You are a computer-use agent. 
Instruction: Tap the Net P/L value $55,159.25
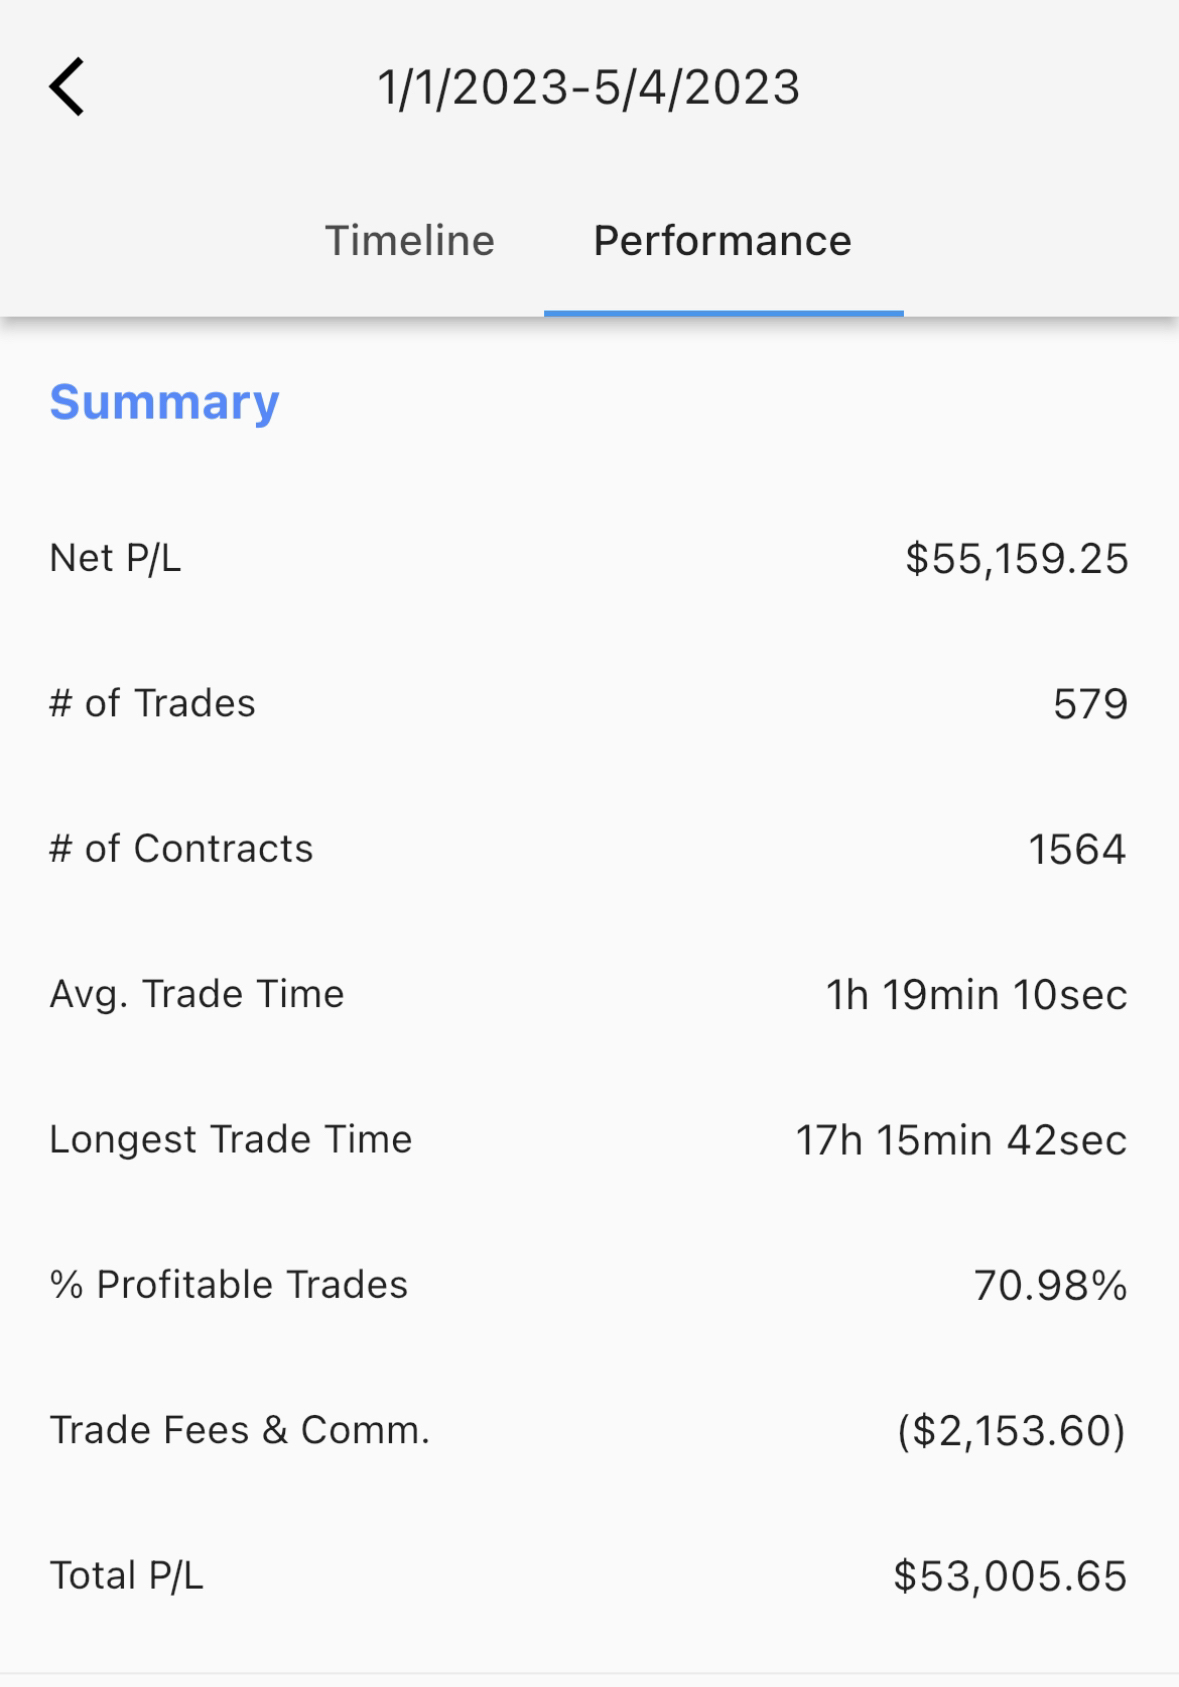coord(1017,558)
